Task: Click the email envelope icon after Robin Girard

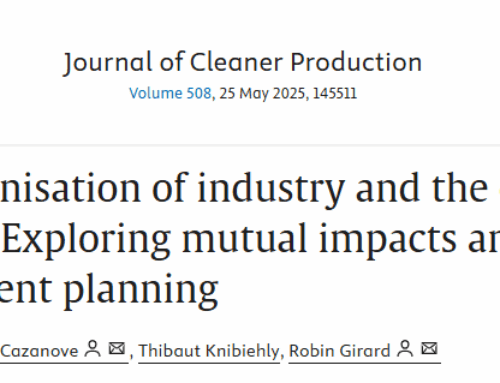Action: click(x=429, y=349)
